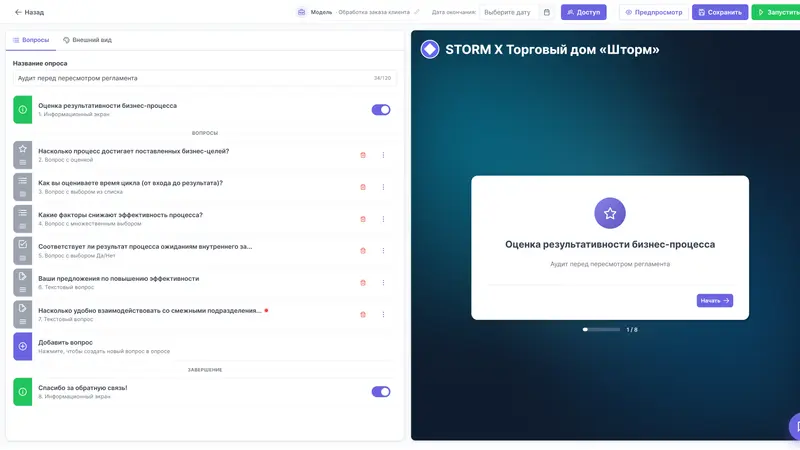Launch the survey with Запустить
800x450 pixels.
click(777, 12)
